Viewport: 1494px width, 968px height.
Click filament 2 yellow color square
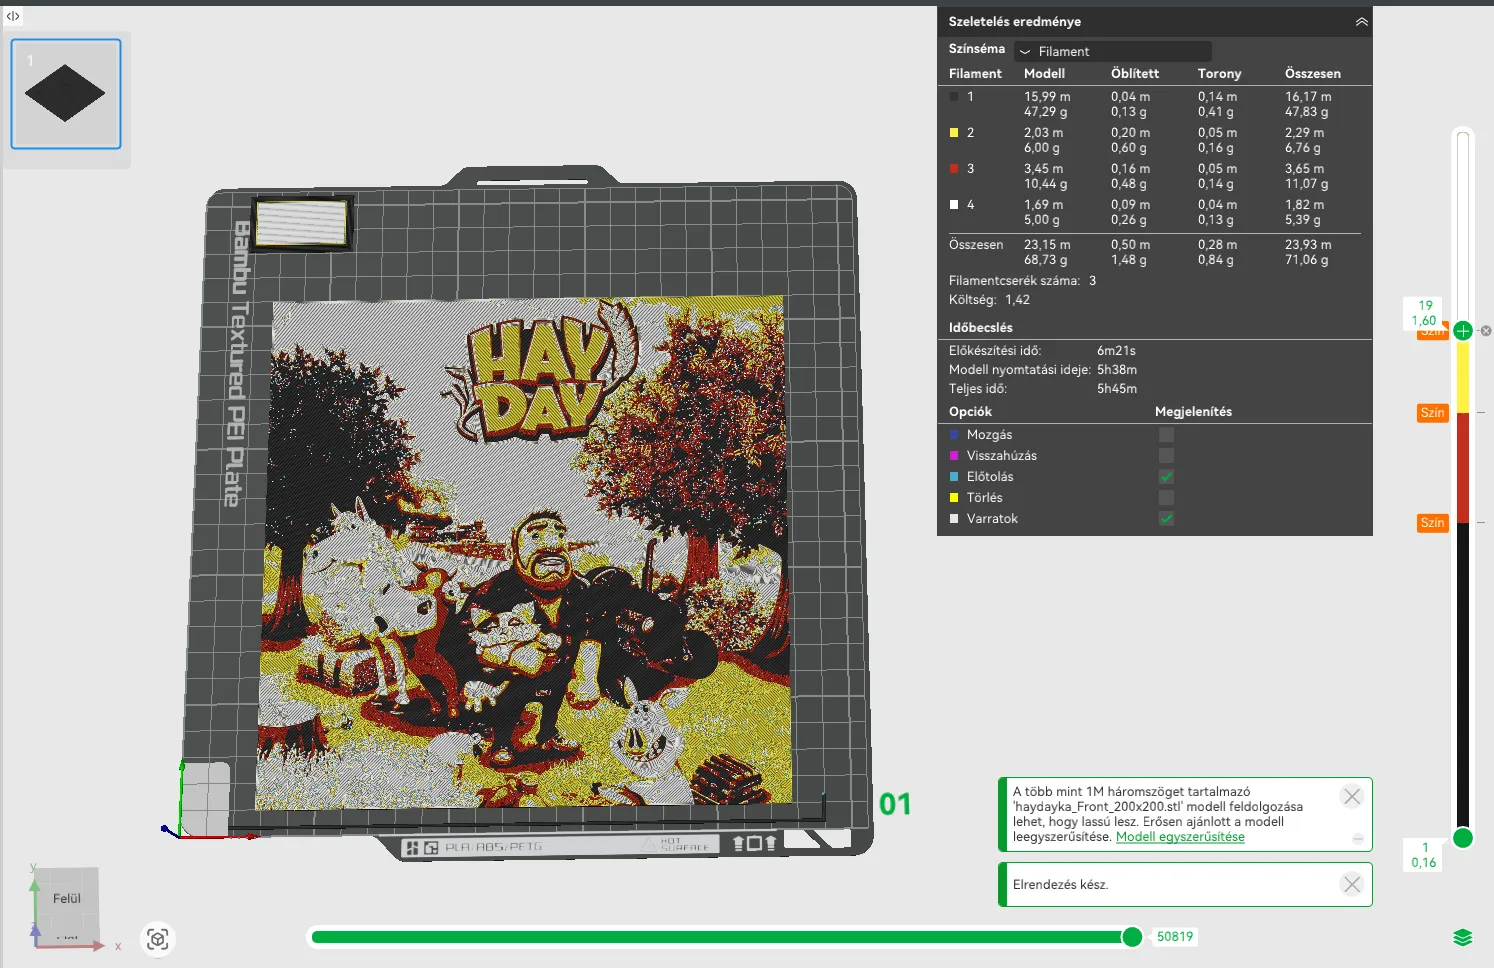(x=954, y=133)
